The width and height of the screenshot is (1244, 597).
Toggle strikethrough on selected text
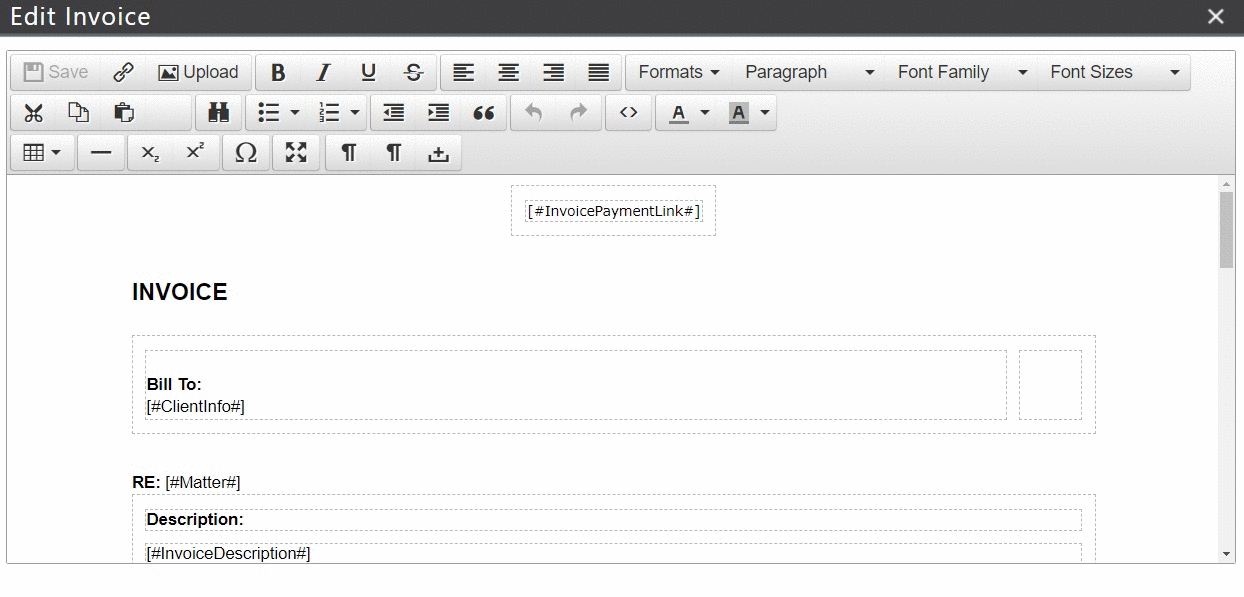(x=412, y=72)
